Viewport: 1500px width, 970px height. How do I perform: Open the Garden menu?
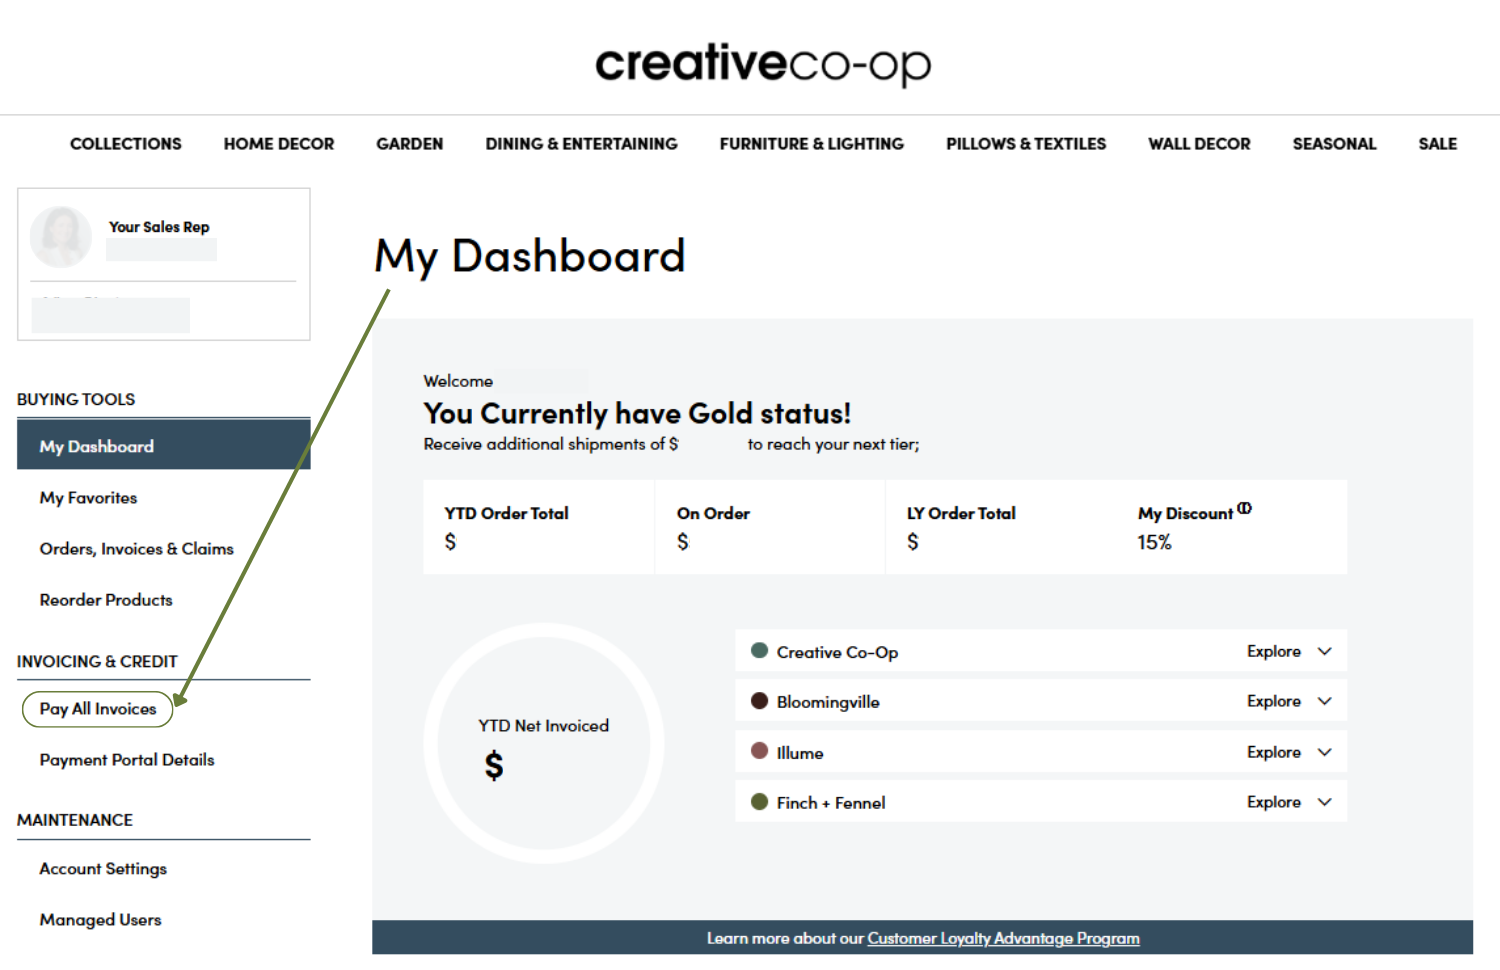coord(410,144)
